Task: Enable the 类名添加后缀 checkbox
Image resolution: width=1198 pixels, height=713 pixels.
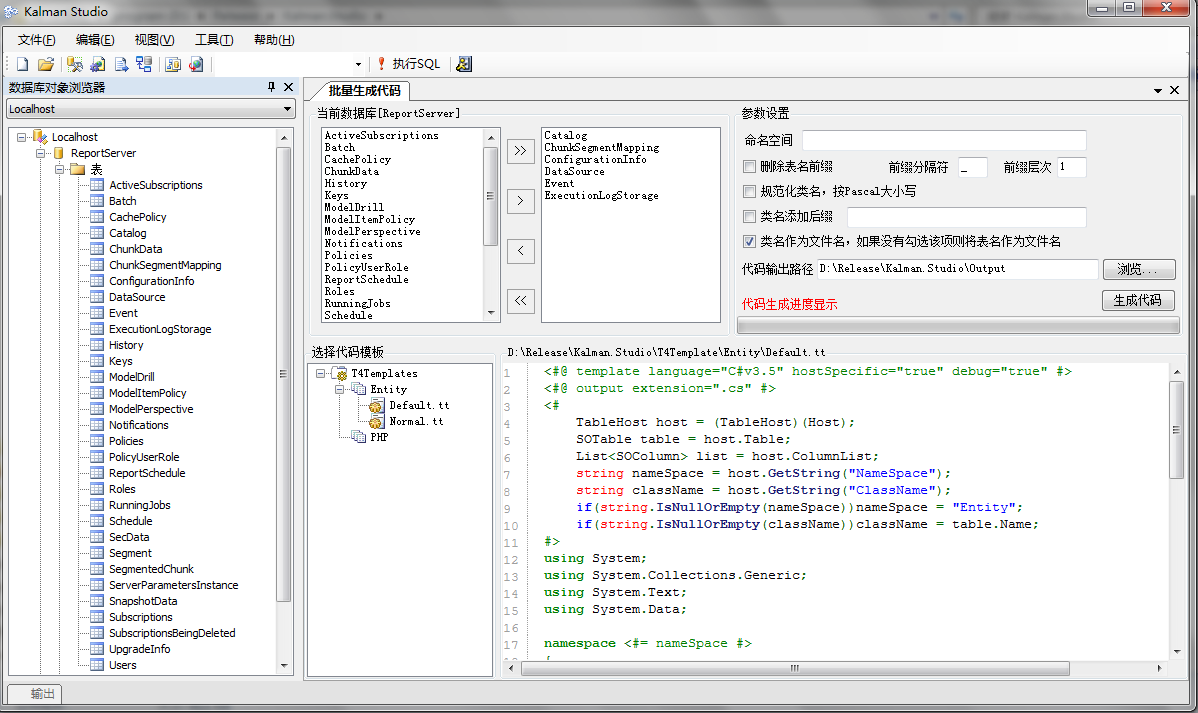Action: click(x=750, y=216)
